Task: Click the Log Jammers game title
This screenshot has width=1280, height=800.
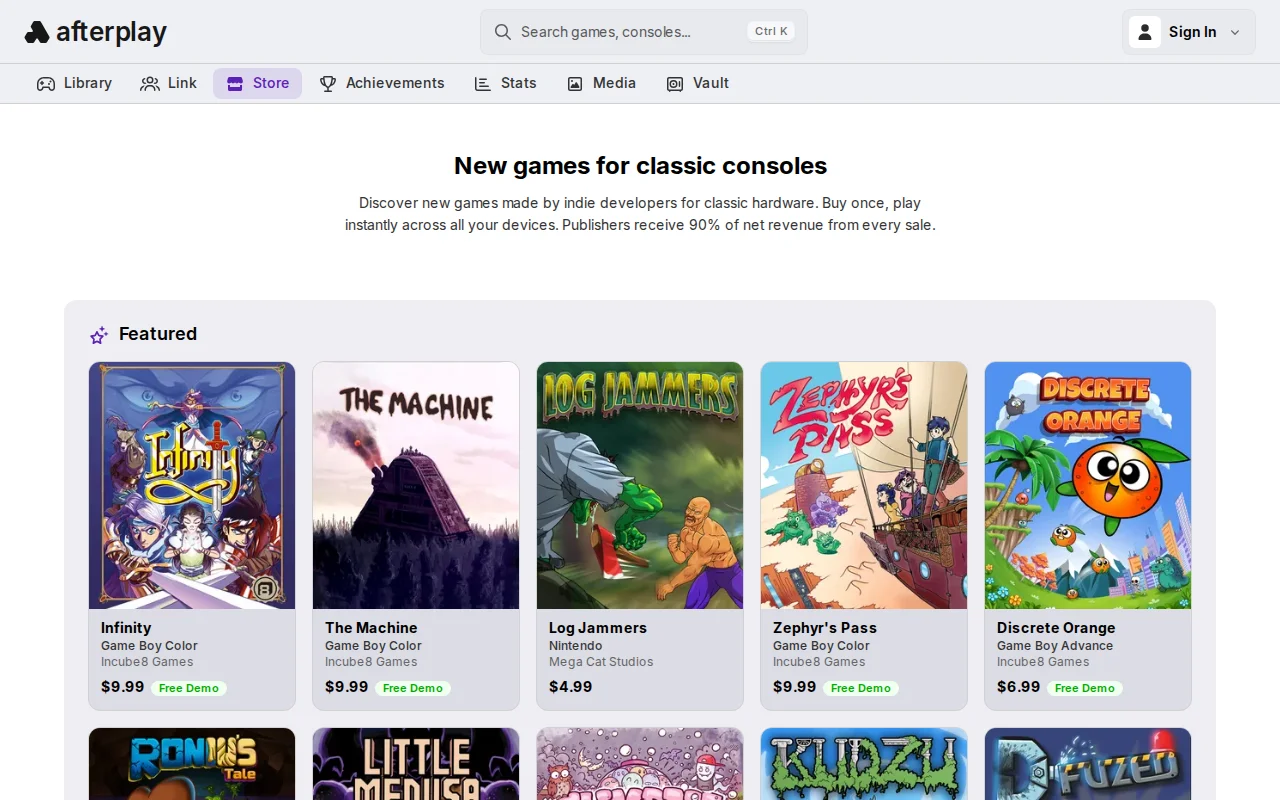Action: click(598, 628)
